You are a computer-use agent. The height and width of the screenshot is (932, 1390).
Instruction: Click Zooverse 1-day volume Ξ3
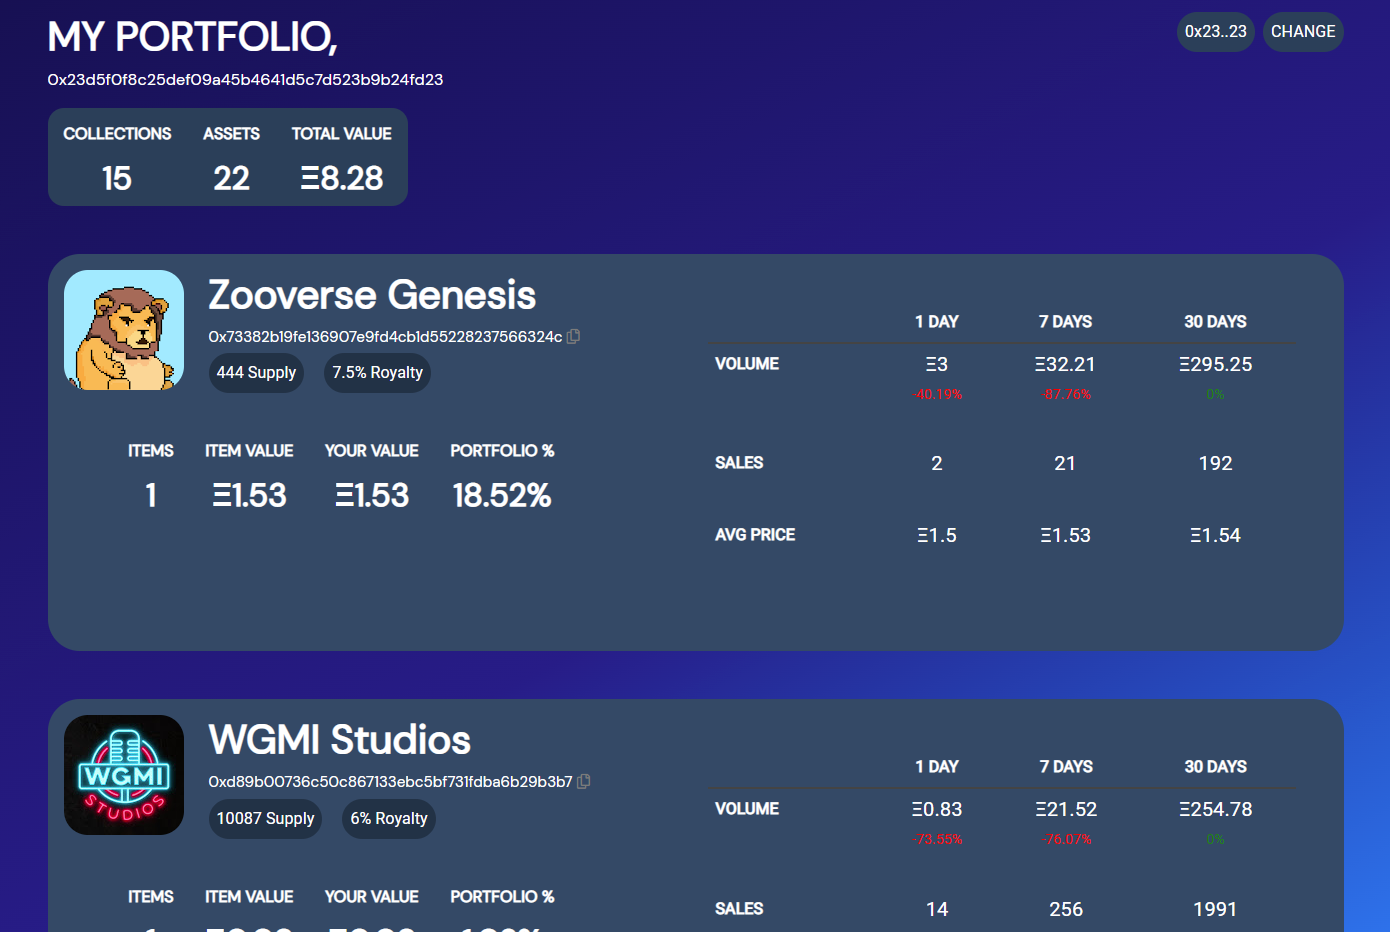pos(937,365)
